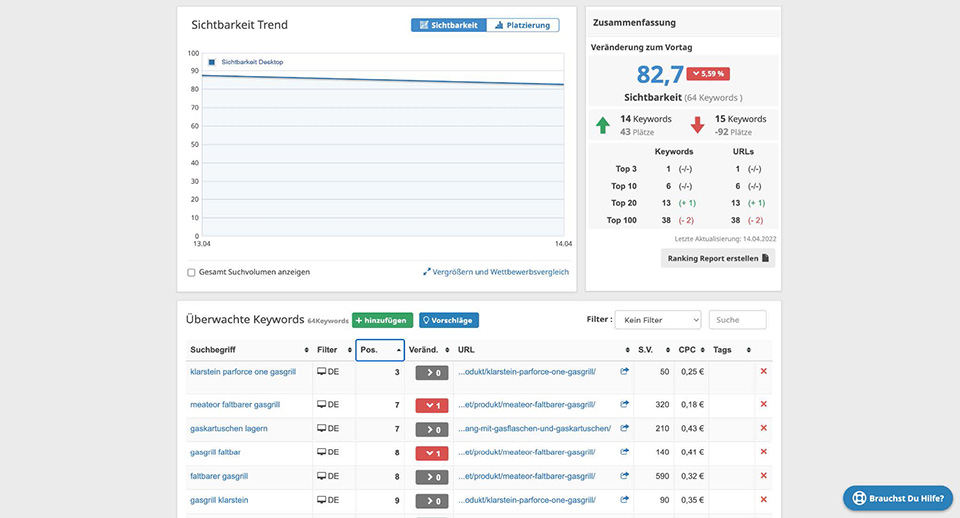Open Brauchst Du Hilfe? help button
960x518 pixels.
point(898,498)
